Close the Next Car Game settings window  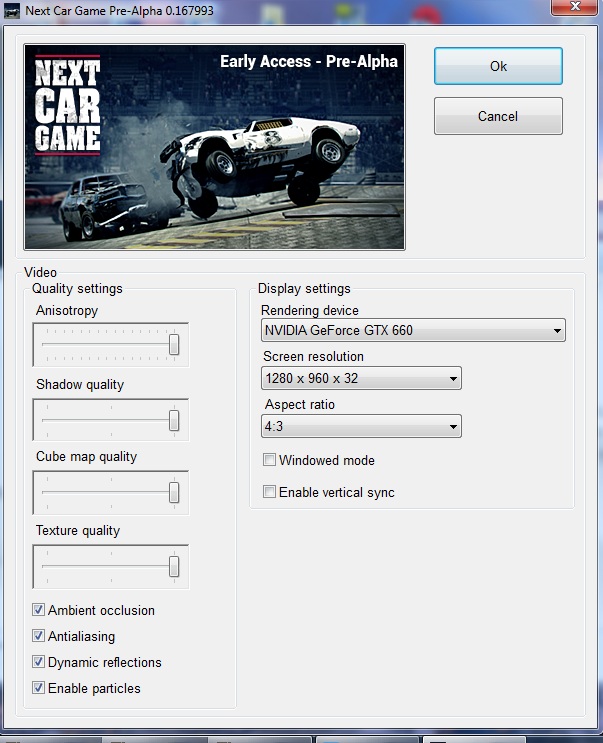pos(575,7)
